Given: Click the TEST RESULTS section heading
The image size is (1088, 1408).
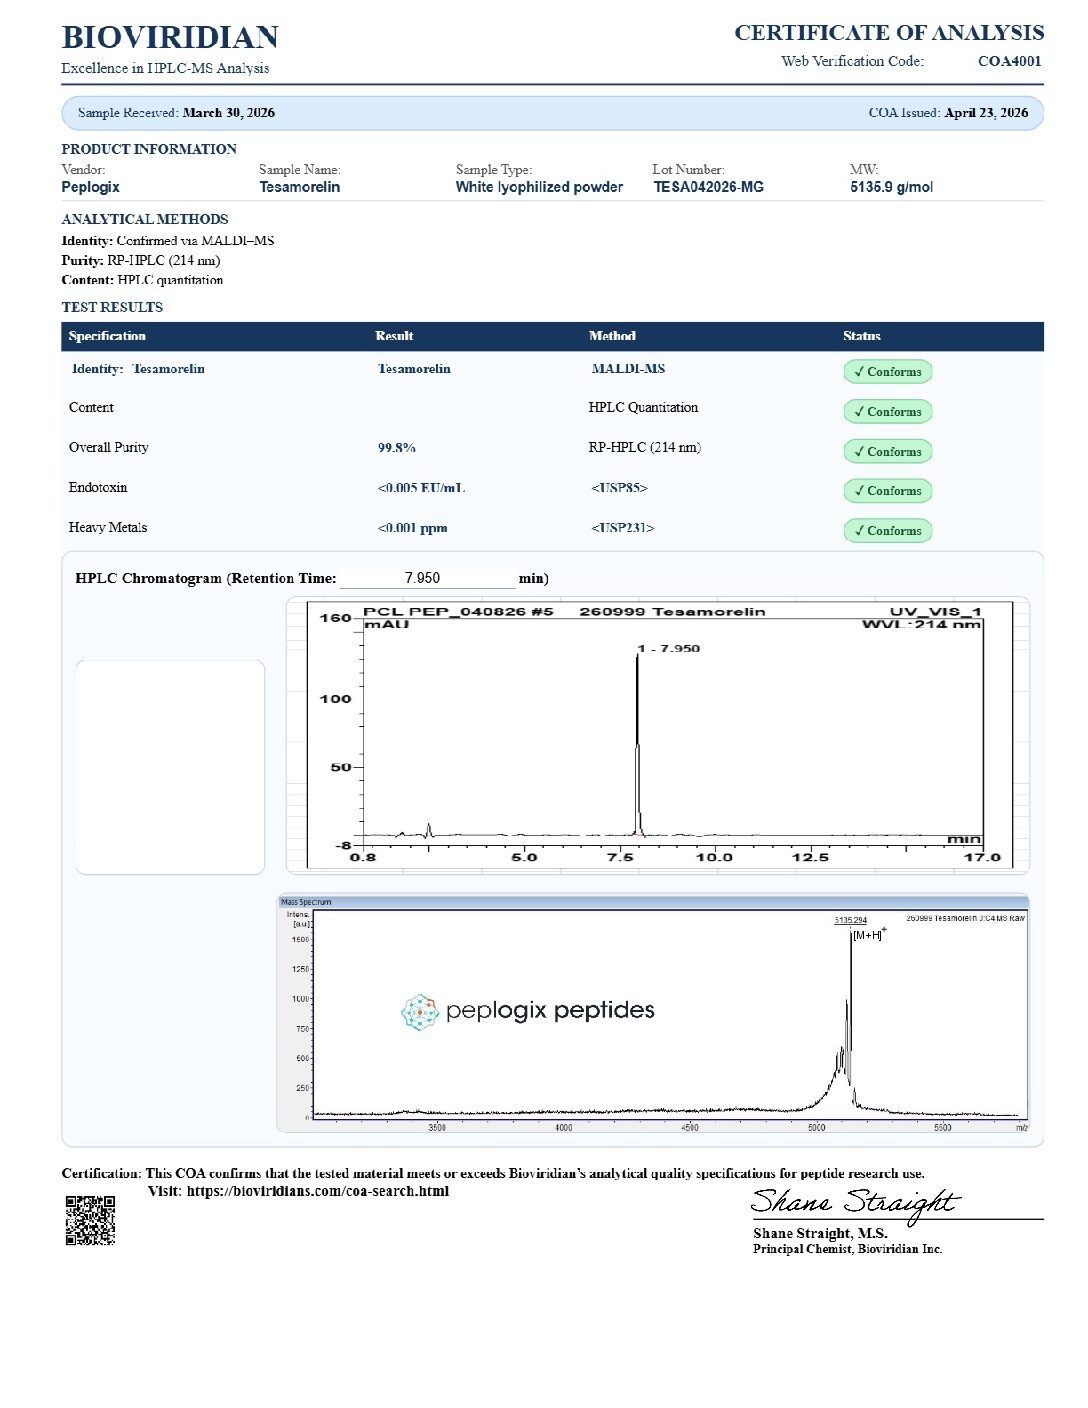Looking at the screenshot, I should pyautogui.click(x=112, y=307).
